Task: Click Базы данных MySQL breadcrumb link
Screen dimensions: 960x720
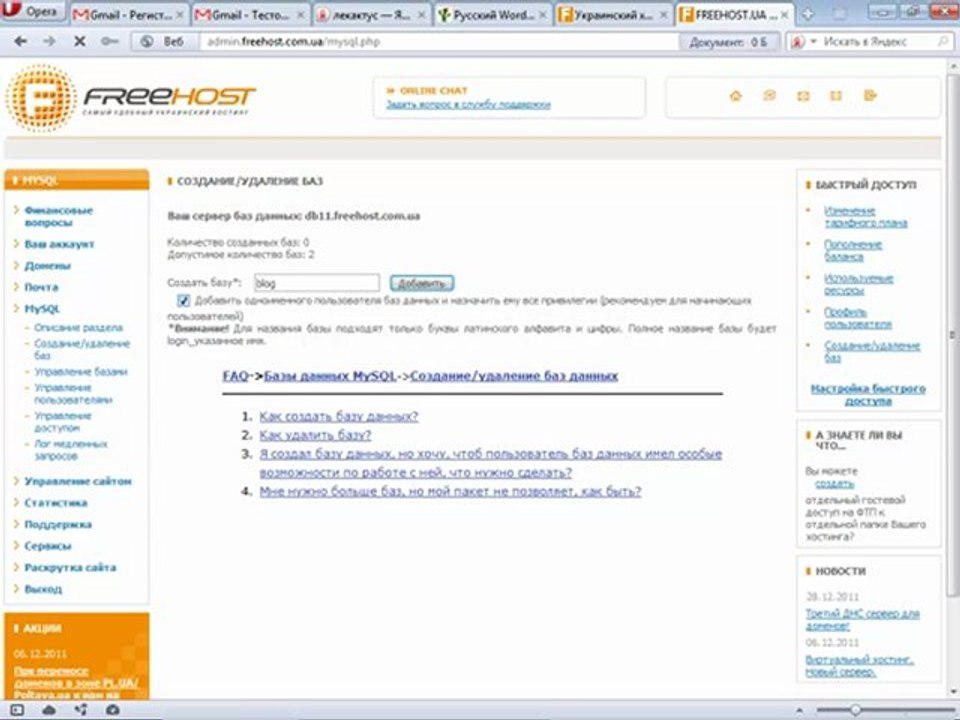Action: point(330,376)
